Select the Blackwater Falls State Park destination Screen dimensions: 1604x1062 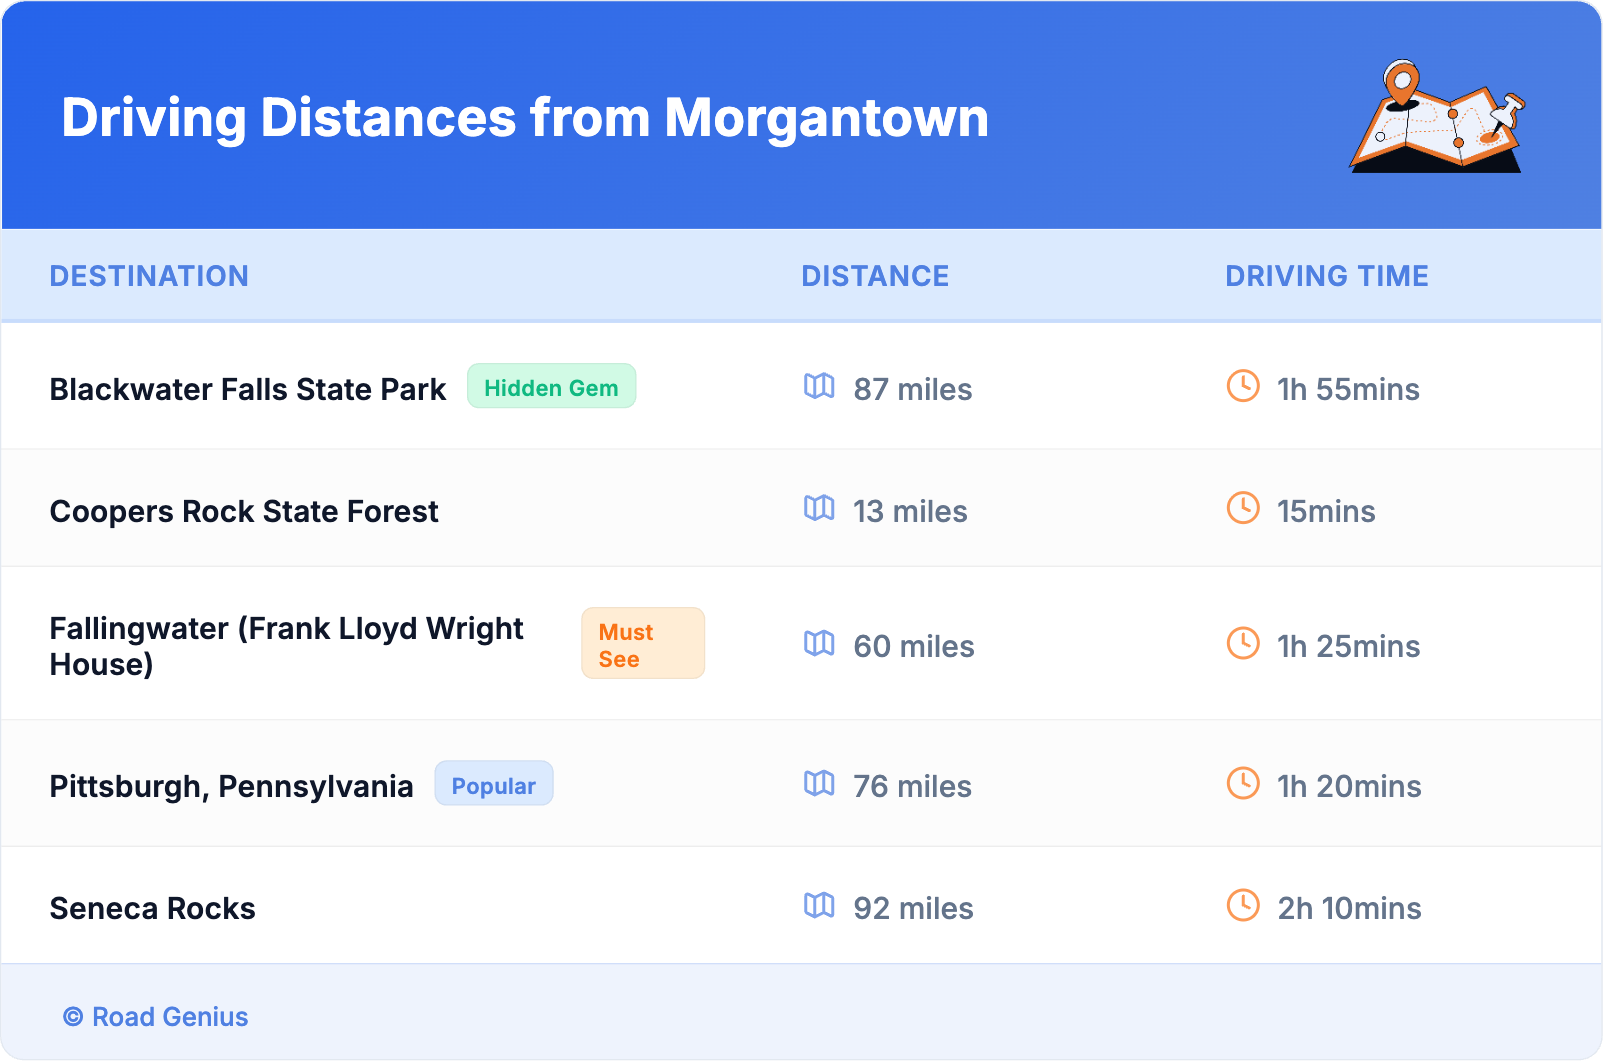(247, 389)
